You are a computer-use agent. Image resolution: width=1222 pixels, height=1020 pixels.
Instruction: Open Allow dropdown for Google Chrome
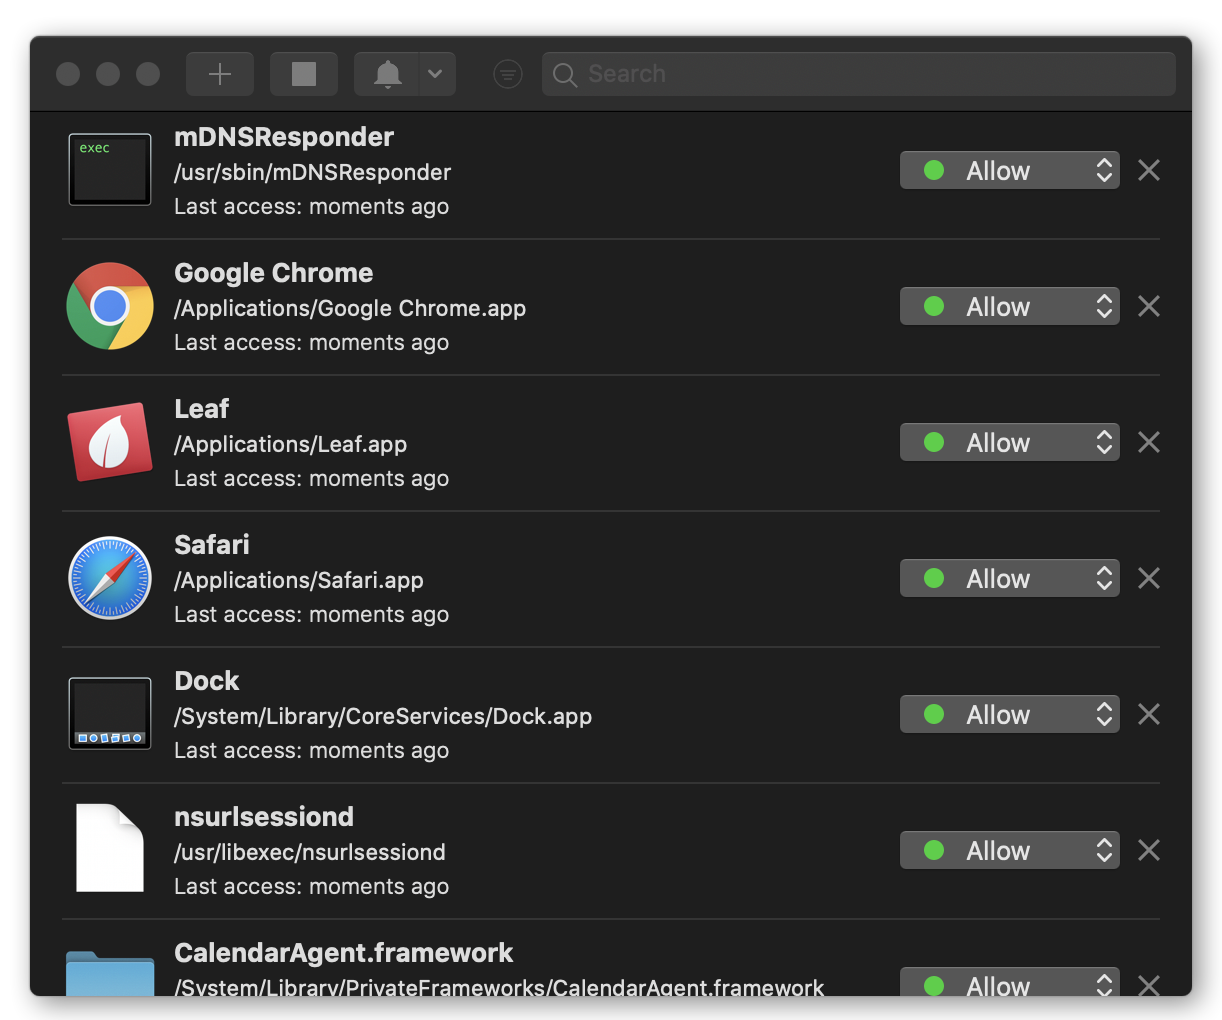[1009, 306]
